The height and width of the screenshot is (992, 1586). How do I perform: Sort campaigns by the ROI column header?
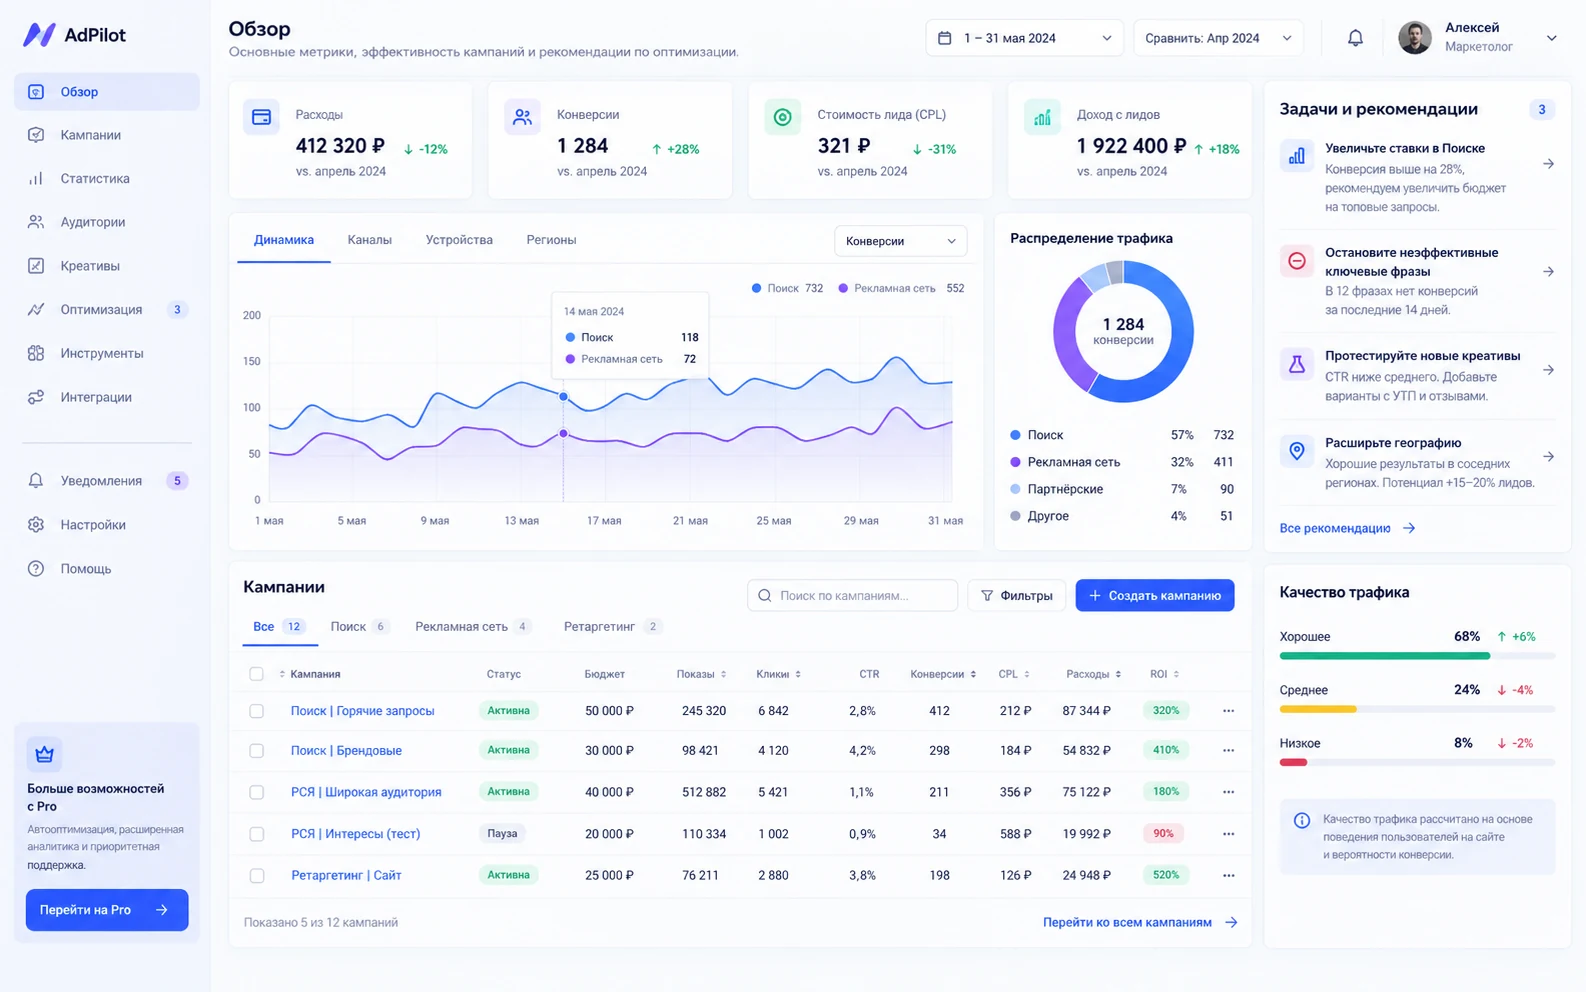(1164, 674)
